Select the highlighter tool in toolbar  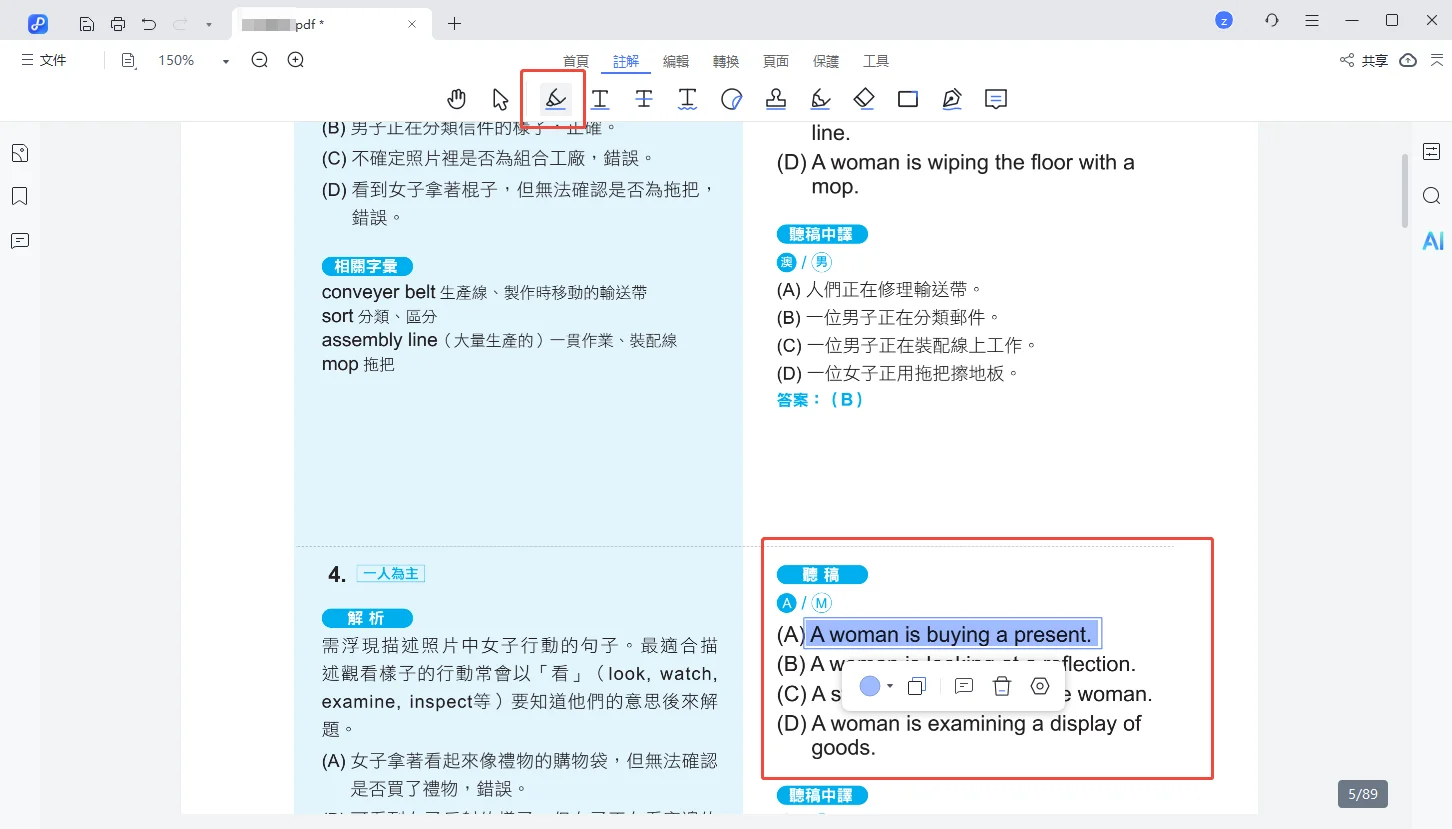pyautogui.click(x=555, y=98)
